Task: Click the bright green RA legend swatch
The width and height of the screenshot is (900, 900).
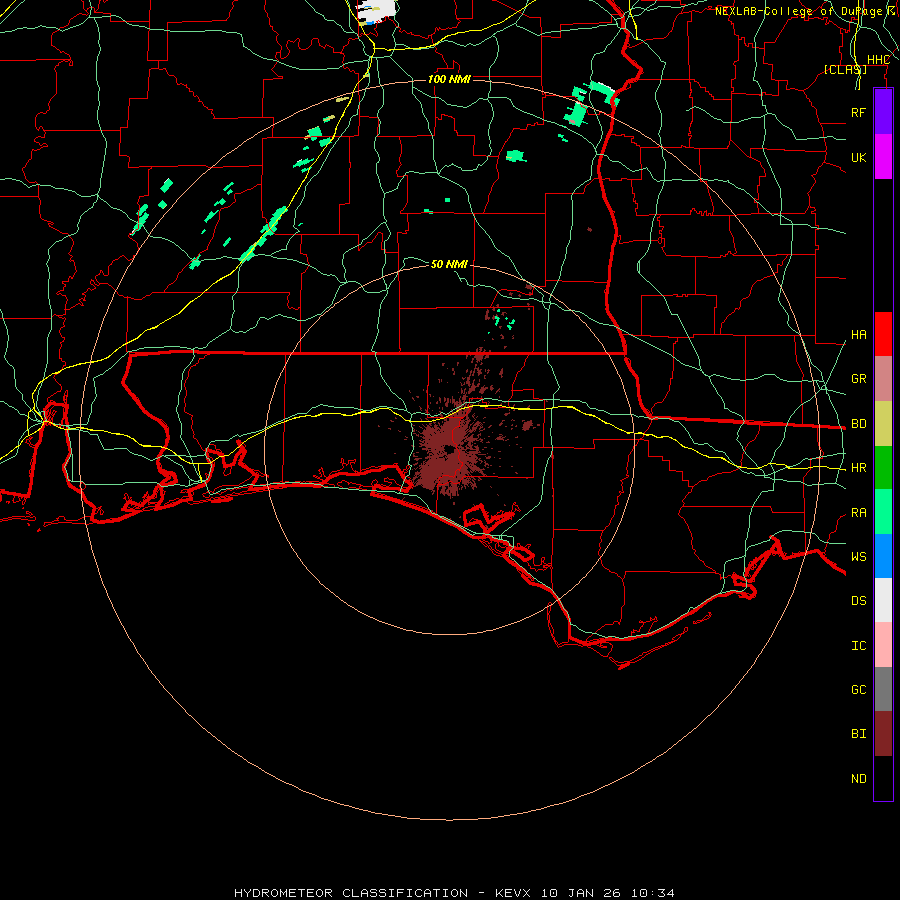Action: 883,512
